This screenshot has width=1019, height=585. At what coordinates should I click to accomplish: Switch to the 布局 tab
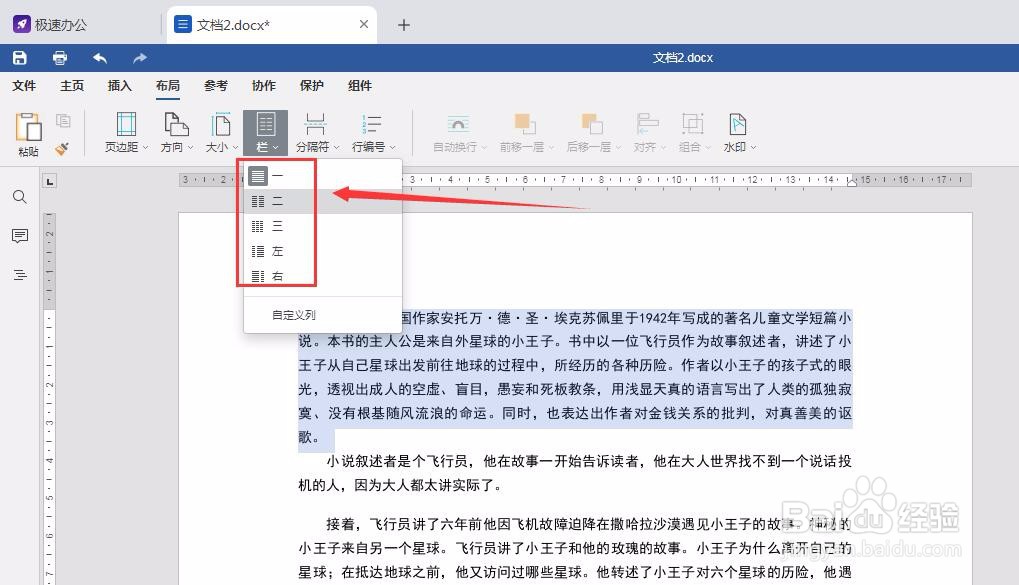(x=168, y=86)
